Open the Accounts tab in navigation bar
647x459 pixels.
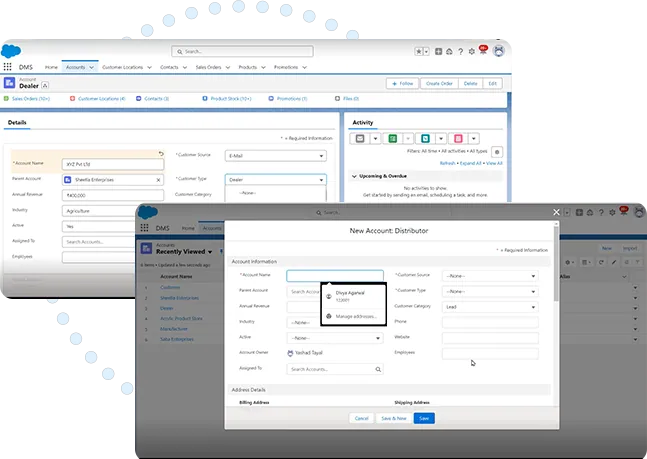(x=75, y=67)
